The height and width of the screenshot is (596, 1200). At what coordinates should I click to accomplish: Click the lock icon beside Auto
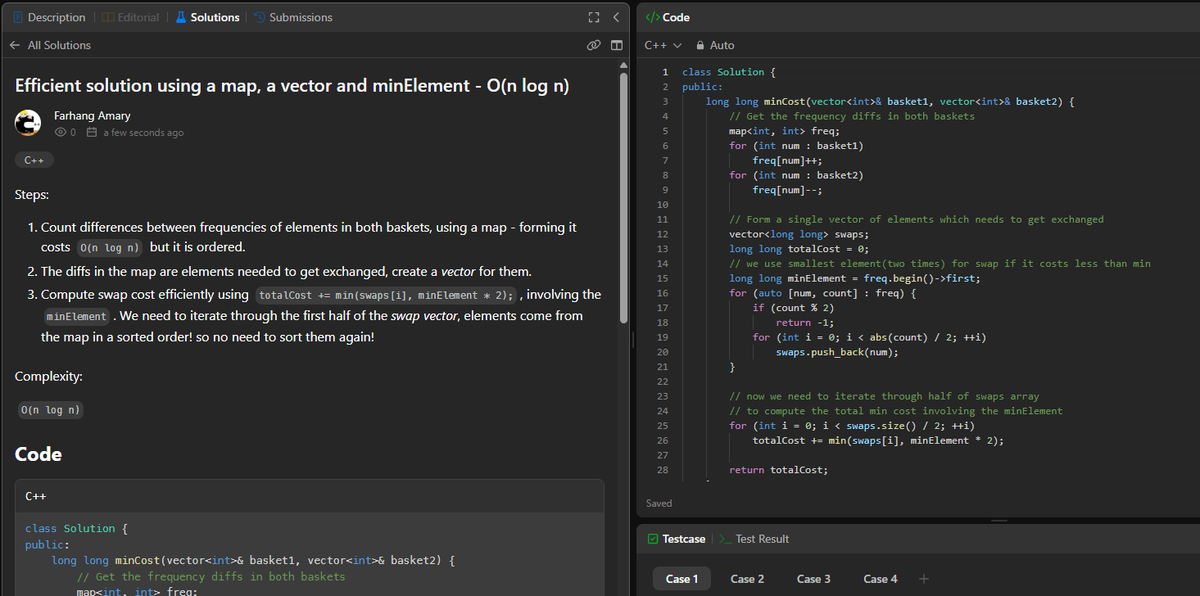click(x=701, y=45)
